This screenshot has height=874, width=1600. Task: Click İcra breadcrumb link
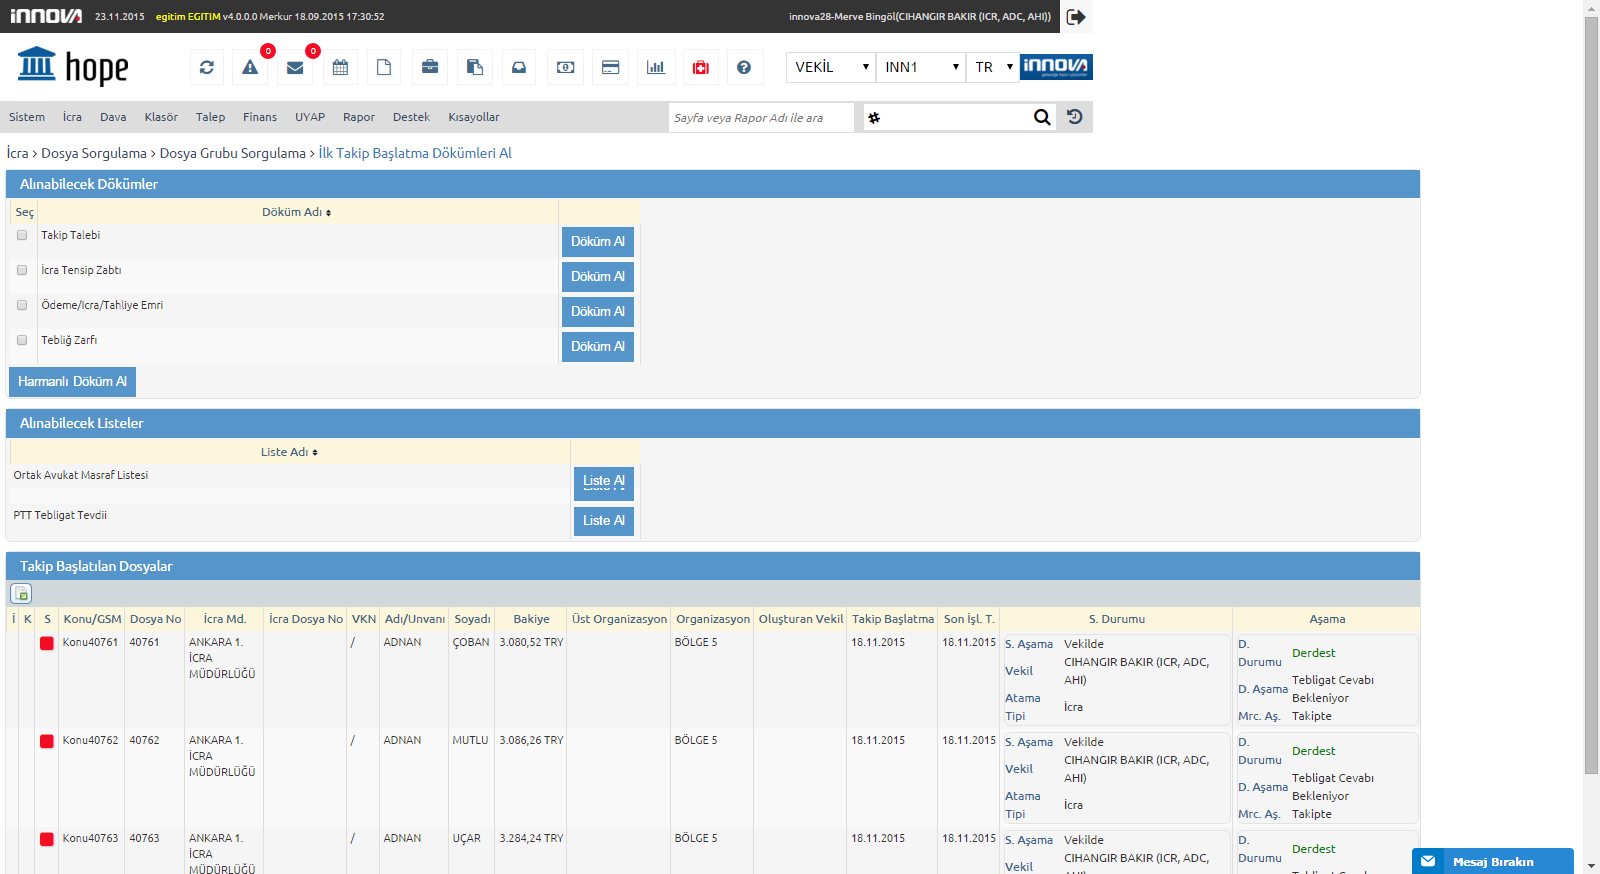coord(17,153)
